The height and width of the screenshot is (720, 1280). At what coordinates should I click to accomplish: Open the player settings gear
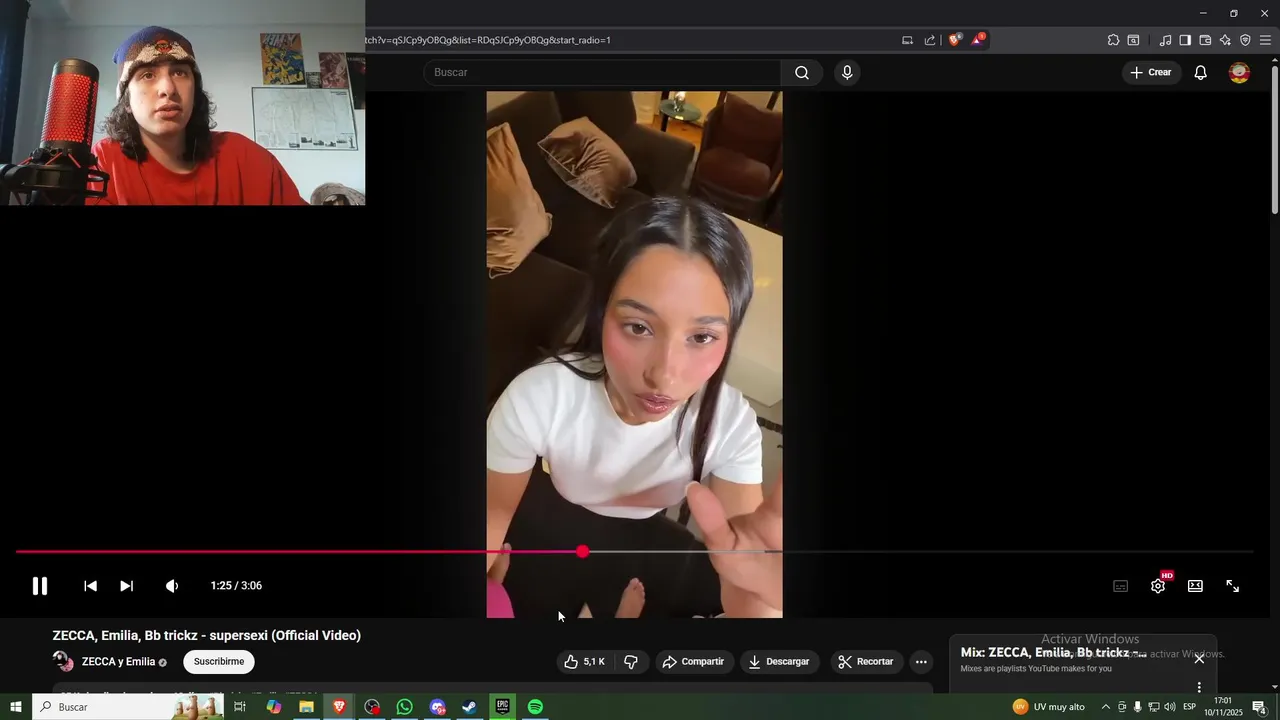[x=1158, y=586]
